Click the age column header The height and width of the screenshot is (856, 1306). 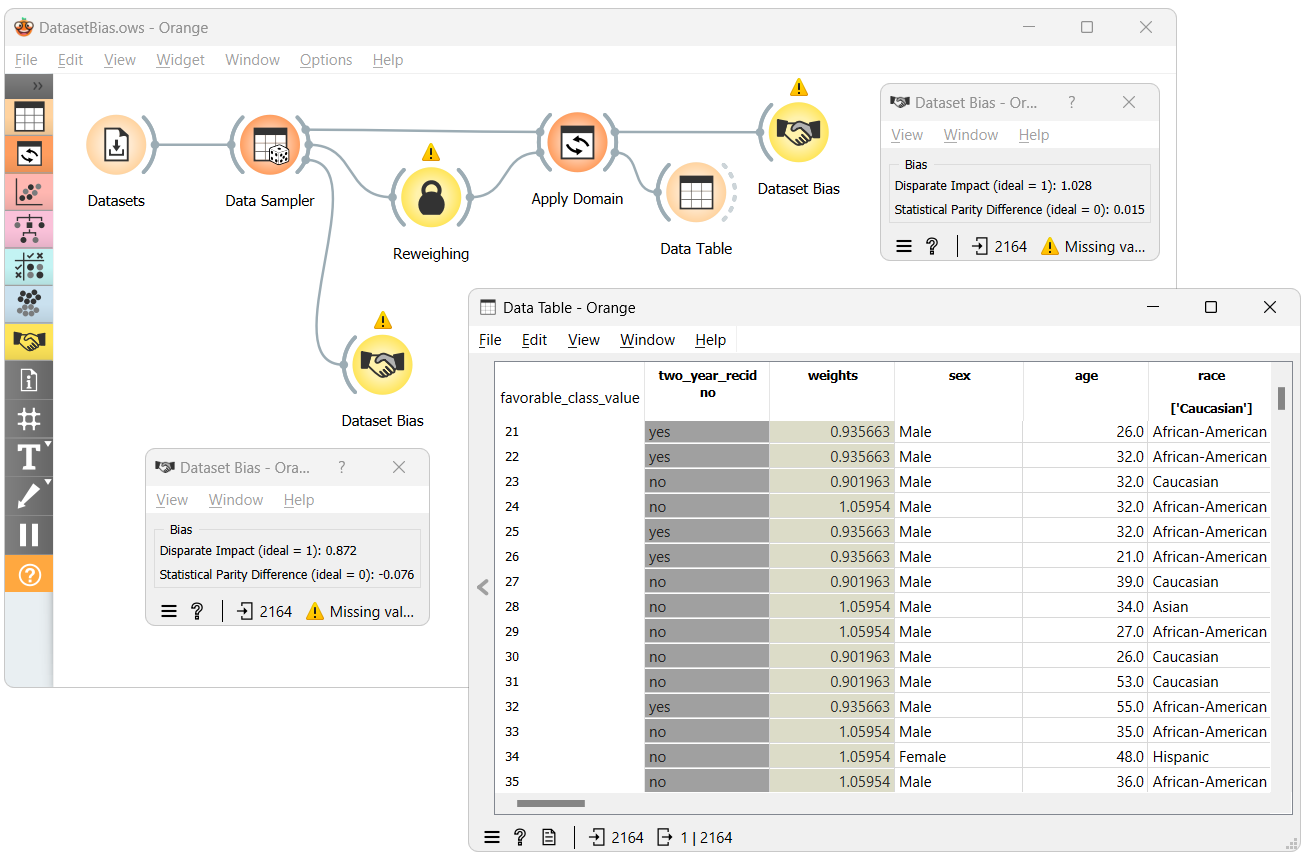(1086, 391)
